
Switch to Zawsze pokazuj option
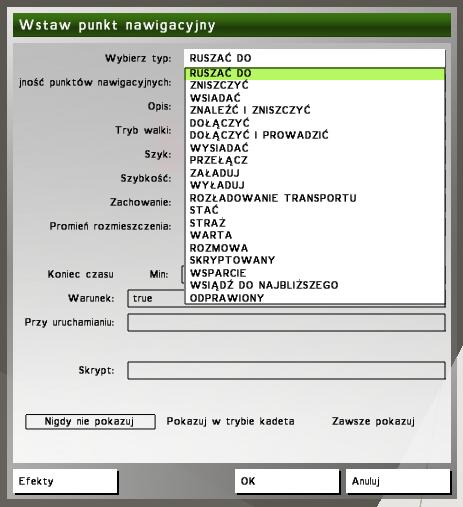pyautogui.click(x=373, y=422)
